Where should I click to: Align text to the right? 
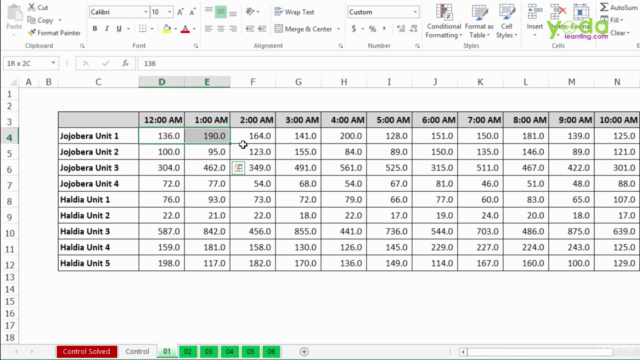(x=233, y=29)
